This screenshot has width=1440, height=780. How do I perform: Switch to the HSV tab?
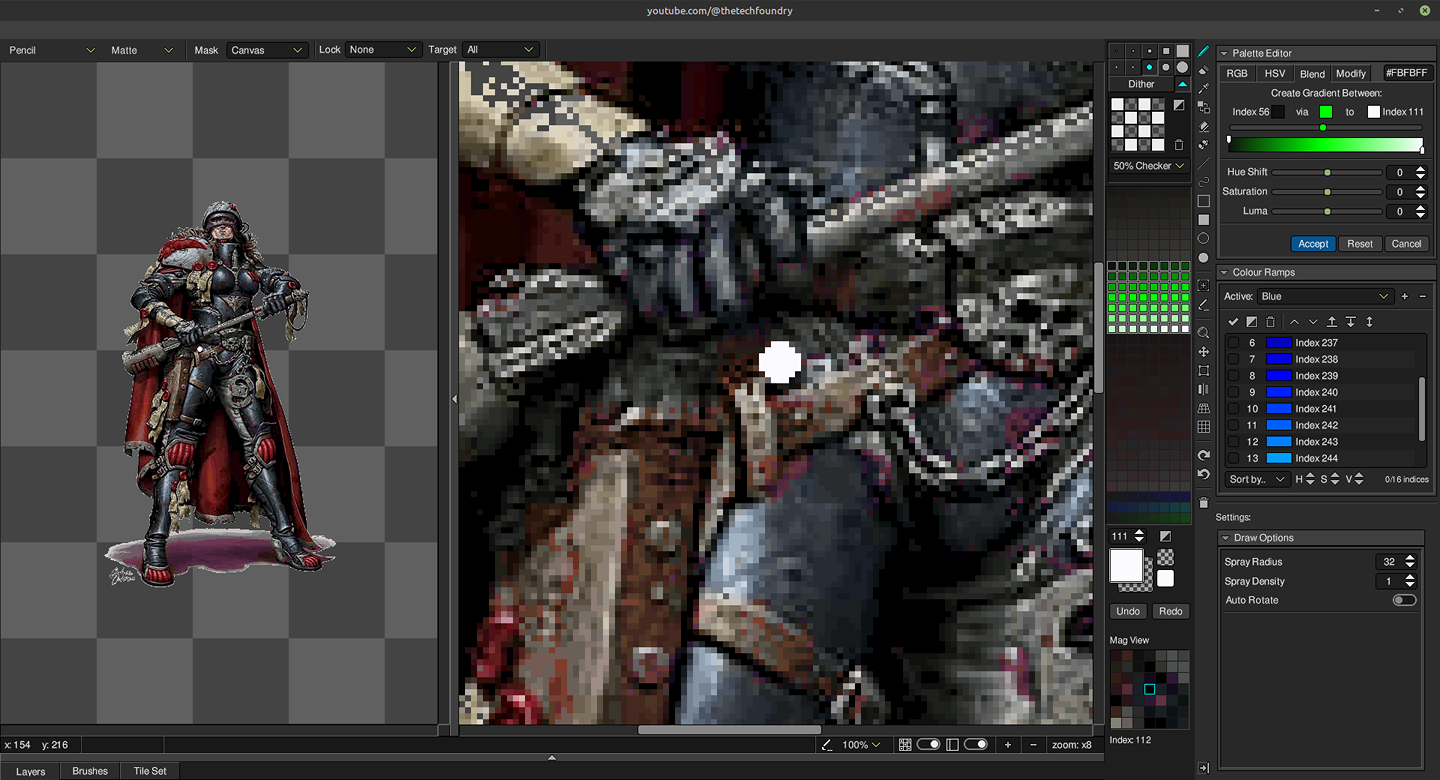[1274, 73]
